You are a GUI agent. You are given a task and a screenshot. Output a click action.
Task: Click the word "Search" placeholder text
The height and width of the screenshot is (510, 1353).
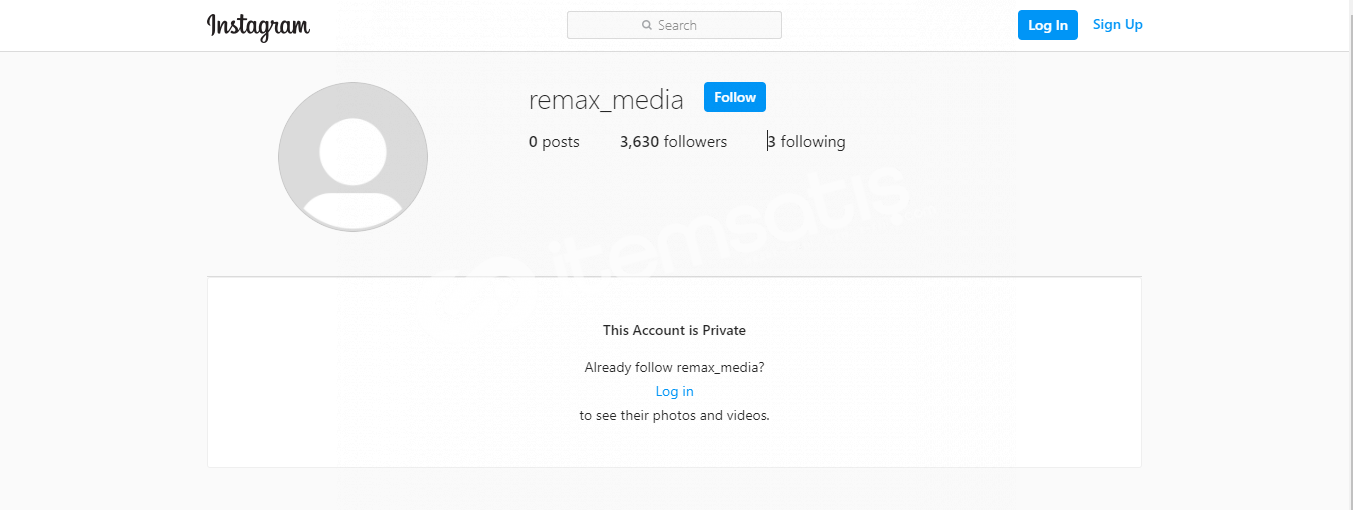click(677, 25)
